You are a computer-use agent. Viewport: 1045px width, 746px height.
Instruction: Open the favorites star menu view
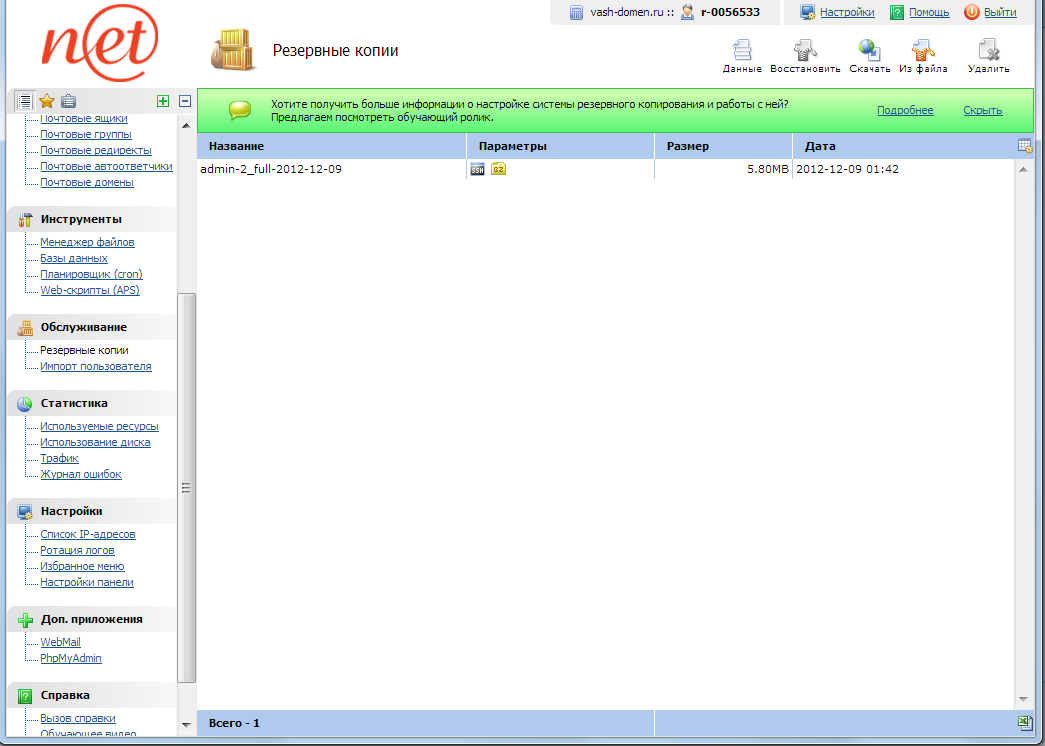[x=46, y=101]
